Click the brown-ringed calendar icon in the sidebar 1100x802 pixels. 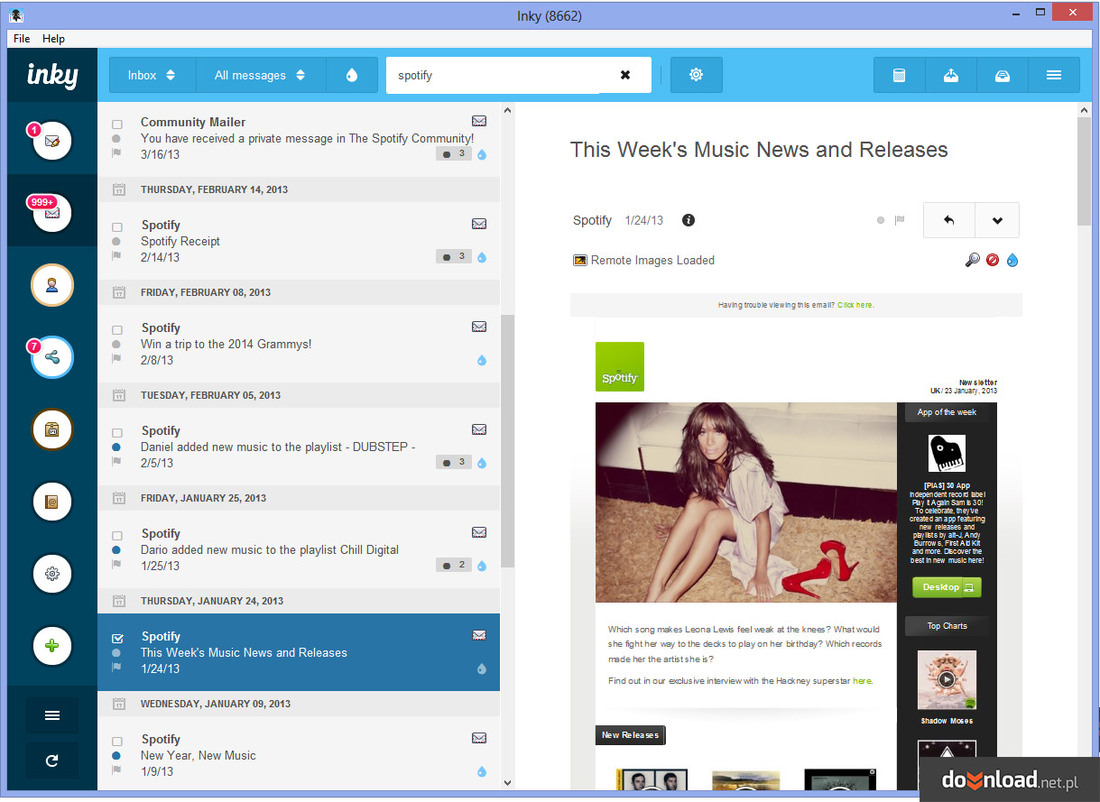click(52, 429)
